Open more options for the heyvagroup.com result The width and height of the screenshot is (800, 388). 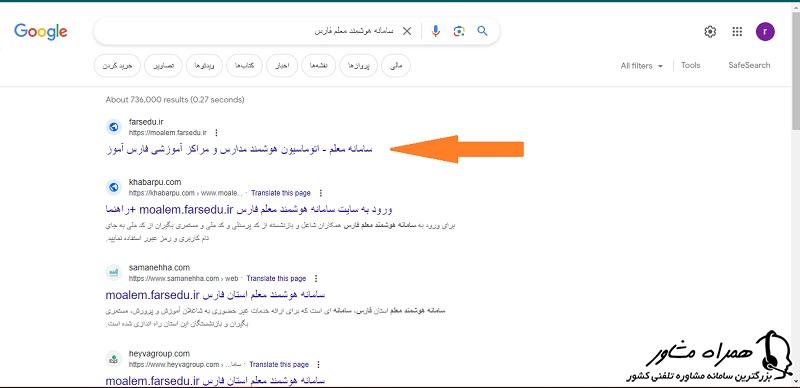pyautogui.click(x=319, y=365)
